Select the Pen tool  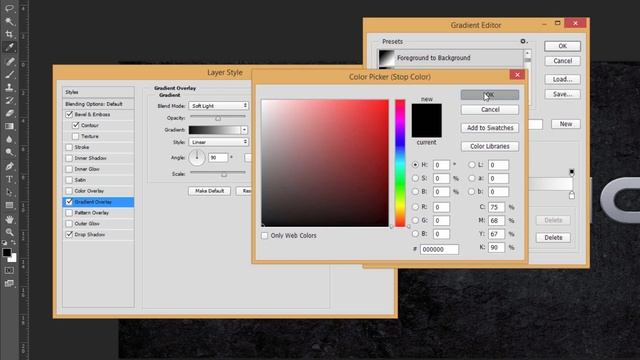tap(9, 166)
